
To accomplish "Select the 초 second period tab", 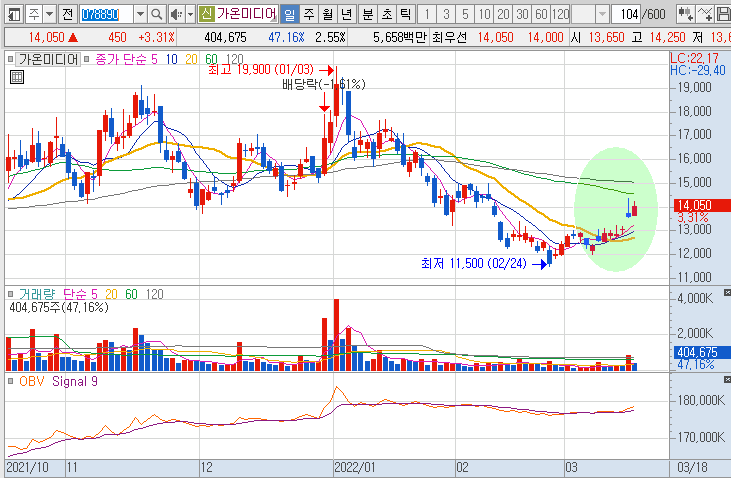I will coord(386,14).
